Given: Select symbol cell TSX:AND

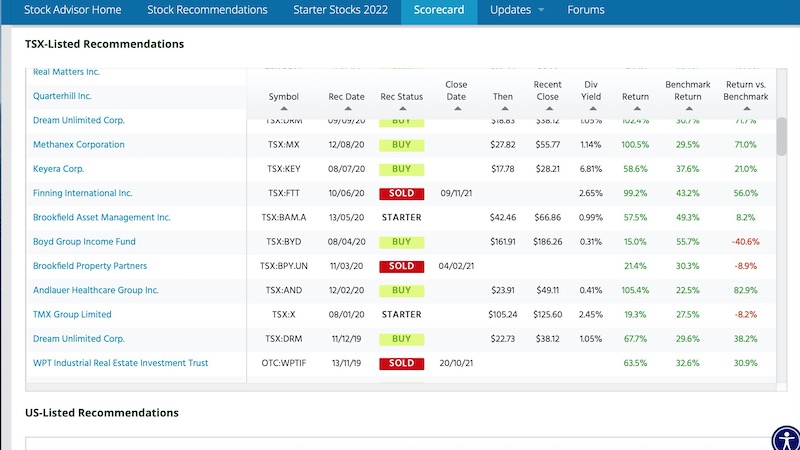Looking at the screenshot, I should pos(284,290).
